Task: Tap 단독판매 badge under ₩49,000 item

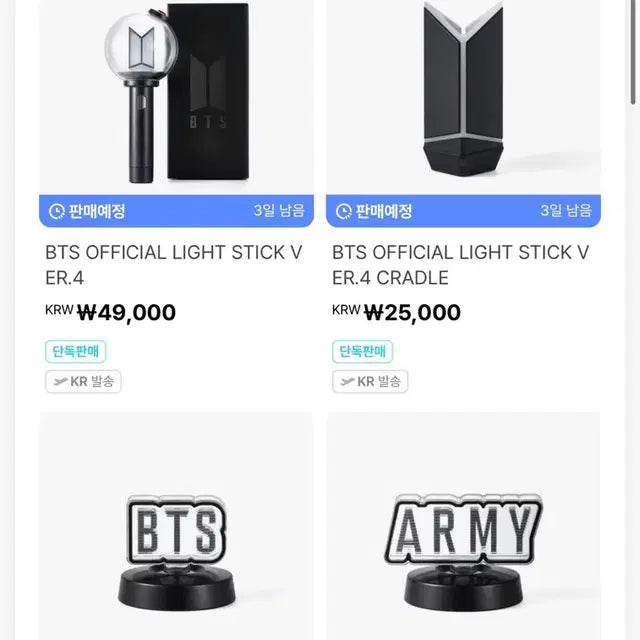Action: pos(76,351)
